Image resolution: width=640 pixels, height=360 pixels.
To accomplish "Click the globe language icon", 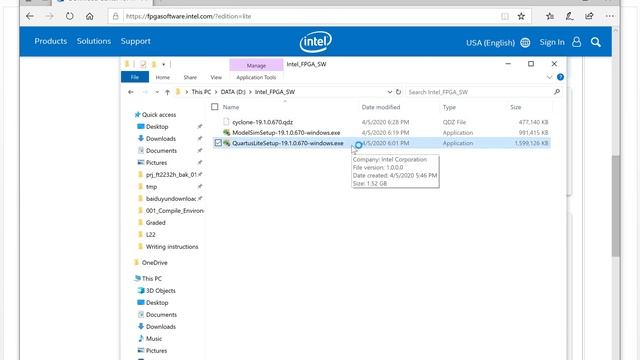I will (525, 42).
